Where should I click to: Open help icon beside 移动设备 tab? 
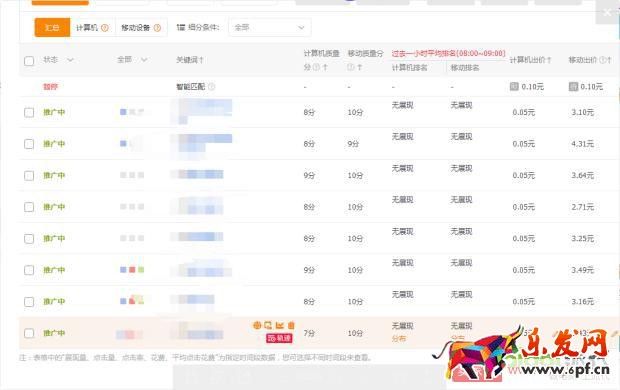pyautogui.click(x=157, y=28)
